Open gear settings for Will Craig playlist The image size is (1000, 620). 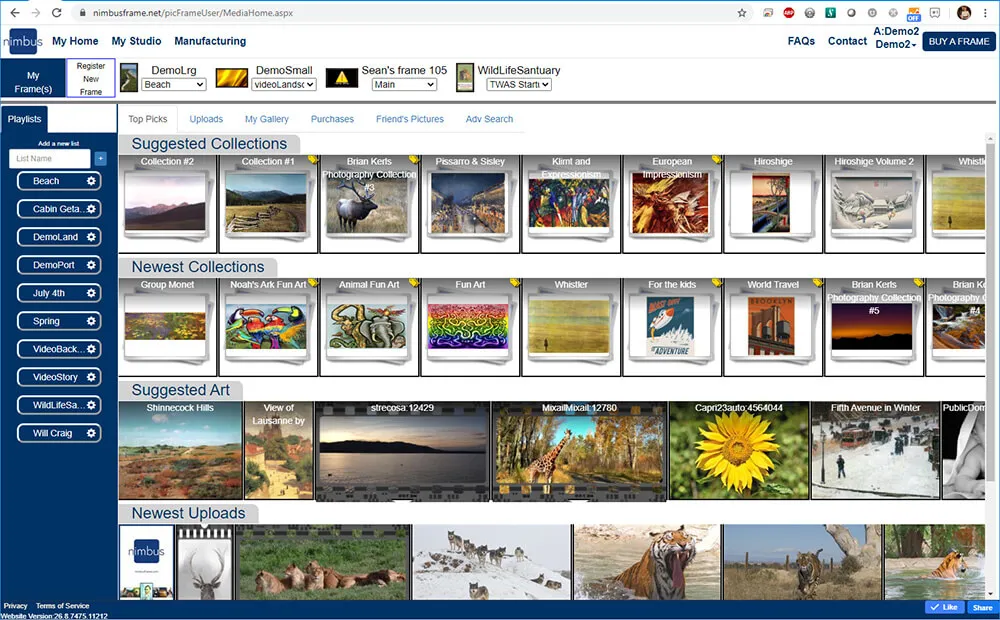click(x=91, y=433)
